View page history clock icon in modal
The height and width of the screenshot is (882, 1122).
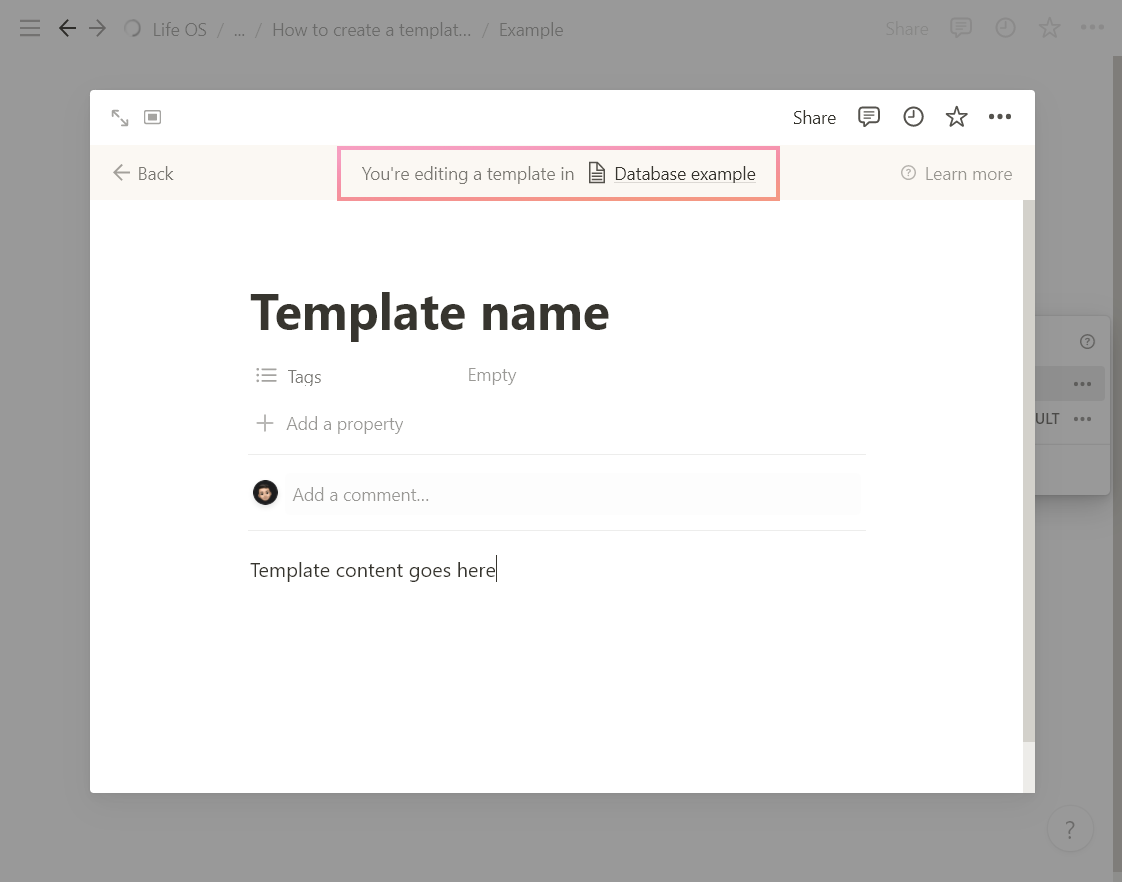pyautogui.click(x=913, y=117)
